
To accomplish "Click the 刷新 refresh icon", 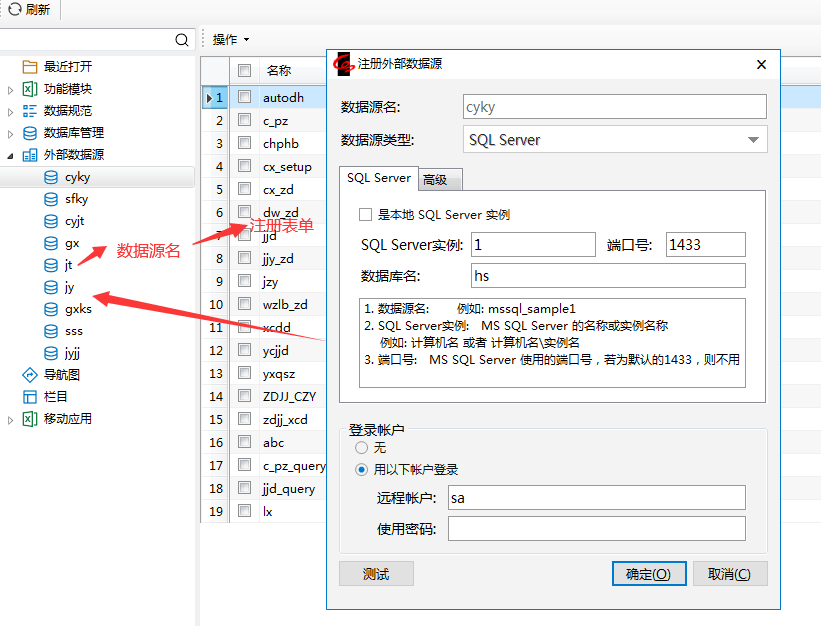I will [15, 9].
